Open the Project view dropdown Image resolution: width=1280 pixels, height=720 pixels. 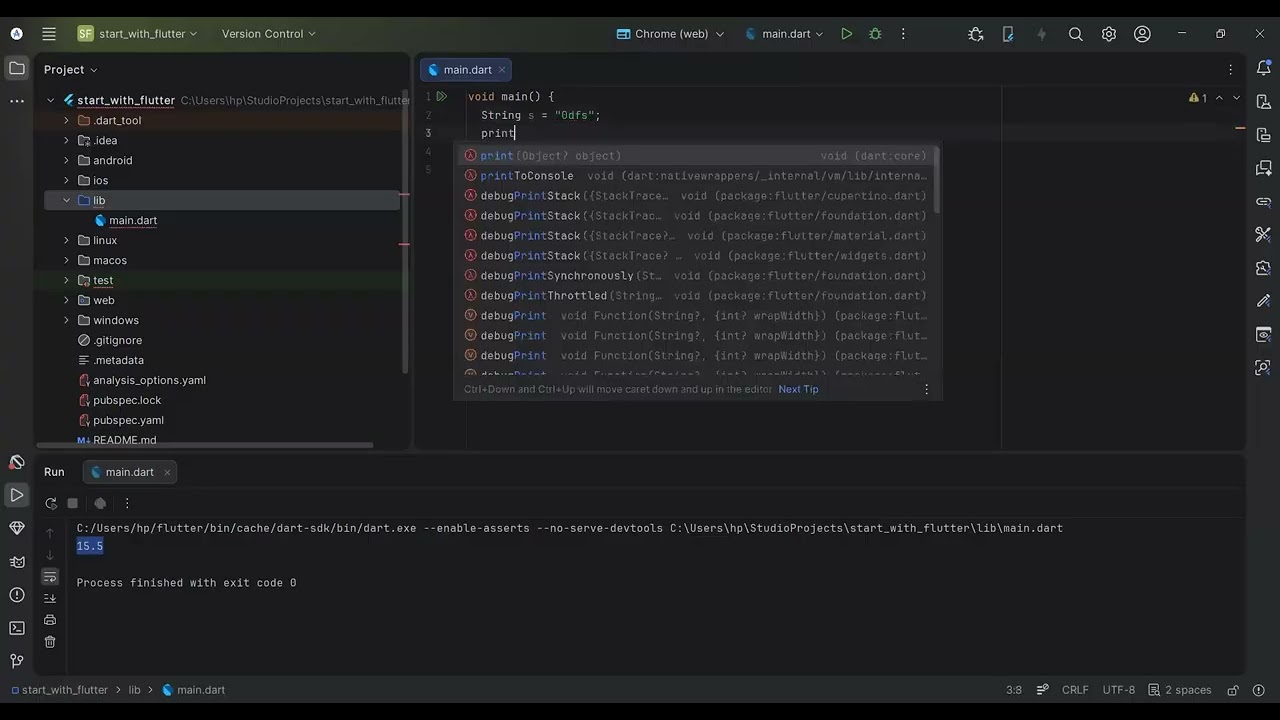pyautogui.click(x=71, y=69)
